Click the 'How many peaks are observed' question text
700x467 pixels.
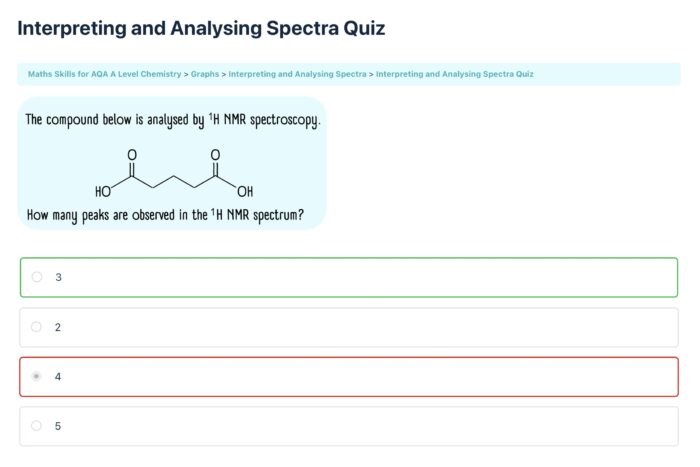click(x=165, y=214)
